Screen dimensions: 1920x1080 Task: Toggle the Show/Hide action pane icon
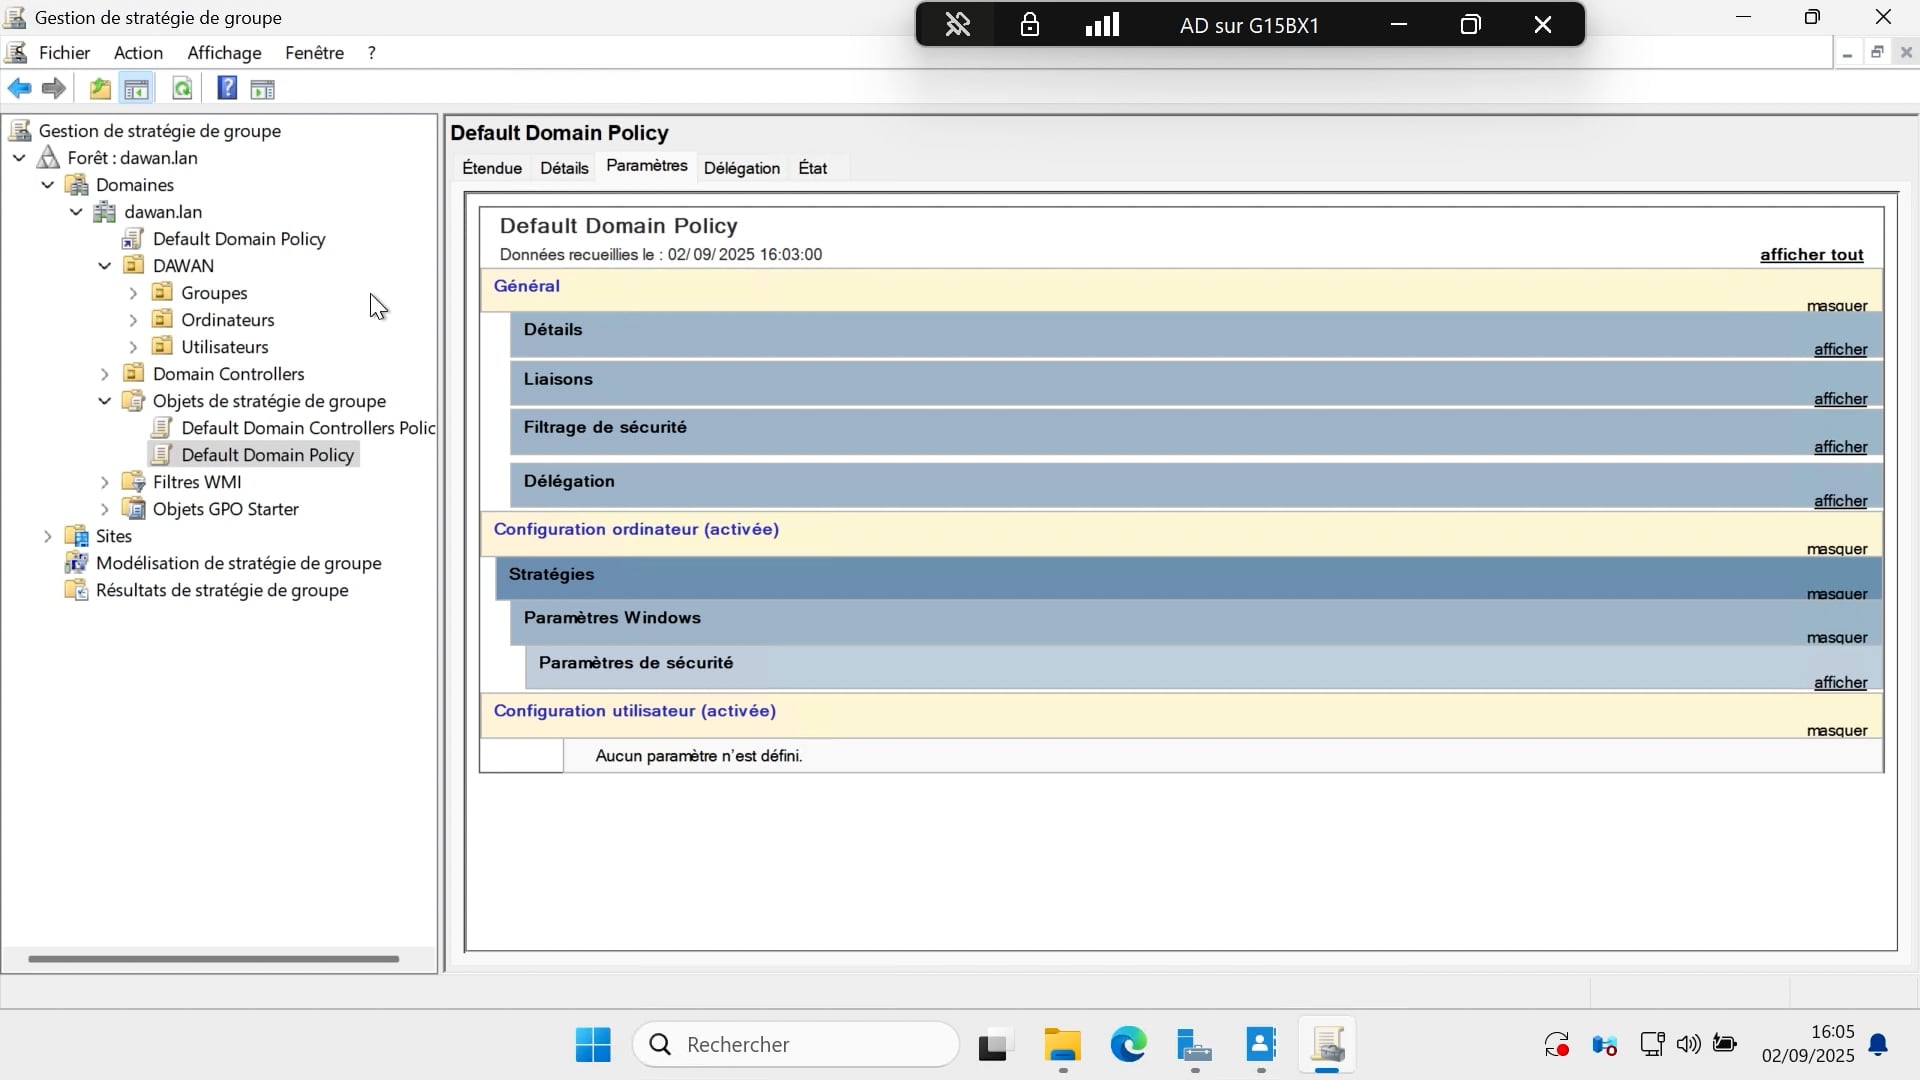263,90
